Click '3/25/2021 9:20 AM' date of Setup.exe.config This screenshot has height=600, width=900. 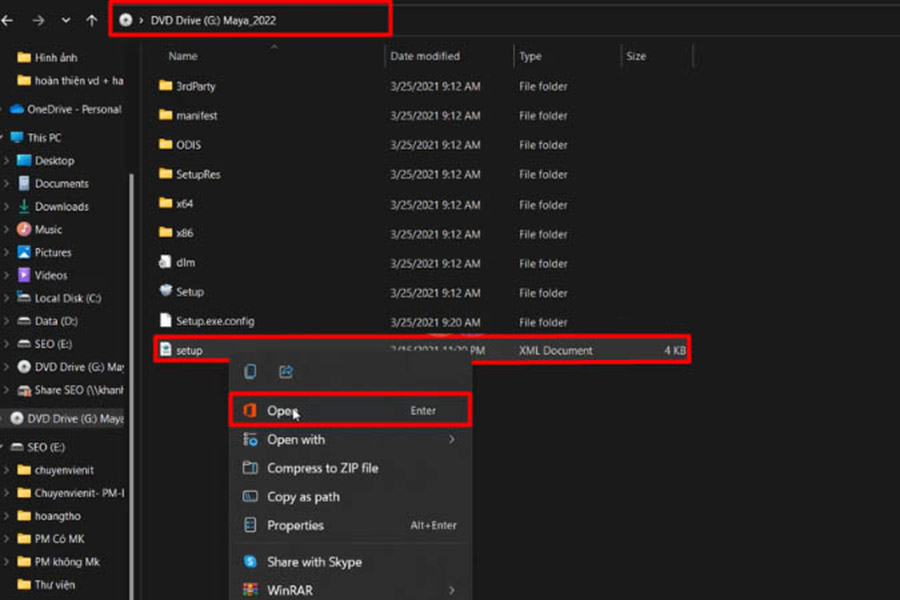[x=435, y=322]
